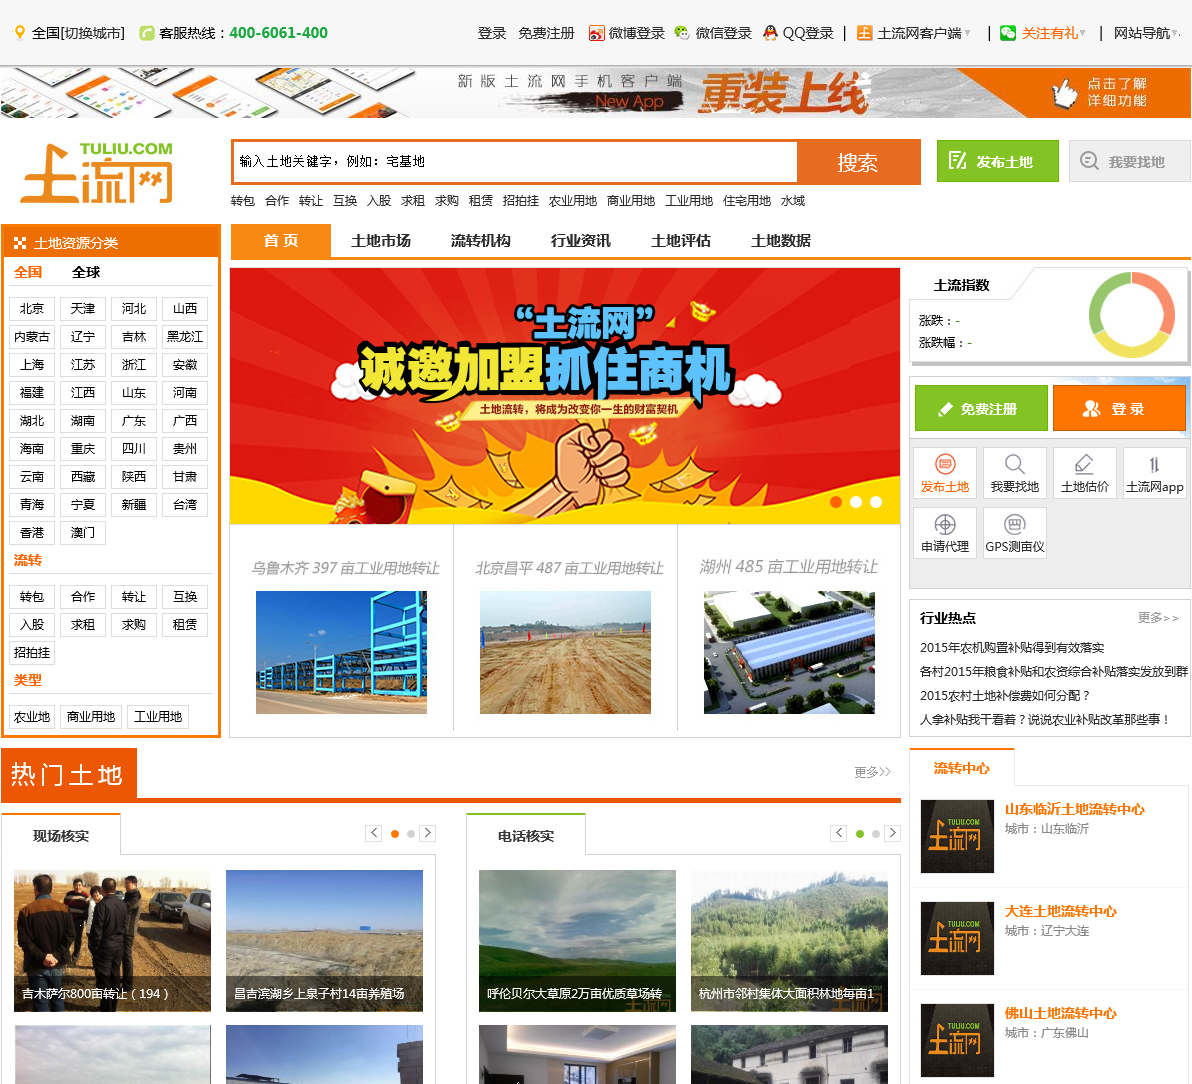Viewport: 1192px width, 1084px height.
Task: Select the third banner carousel dot
Action: [876, 502]
